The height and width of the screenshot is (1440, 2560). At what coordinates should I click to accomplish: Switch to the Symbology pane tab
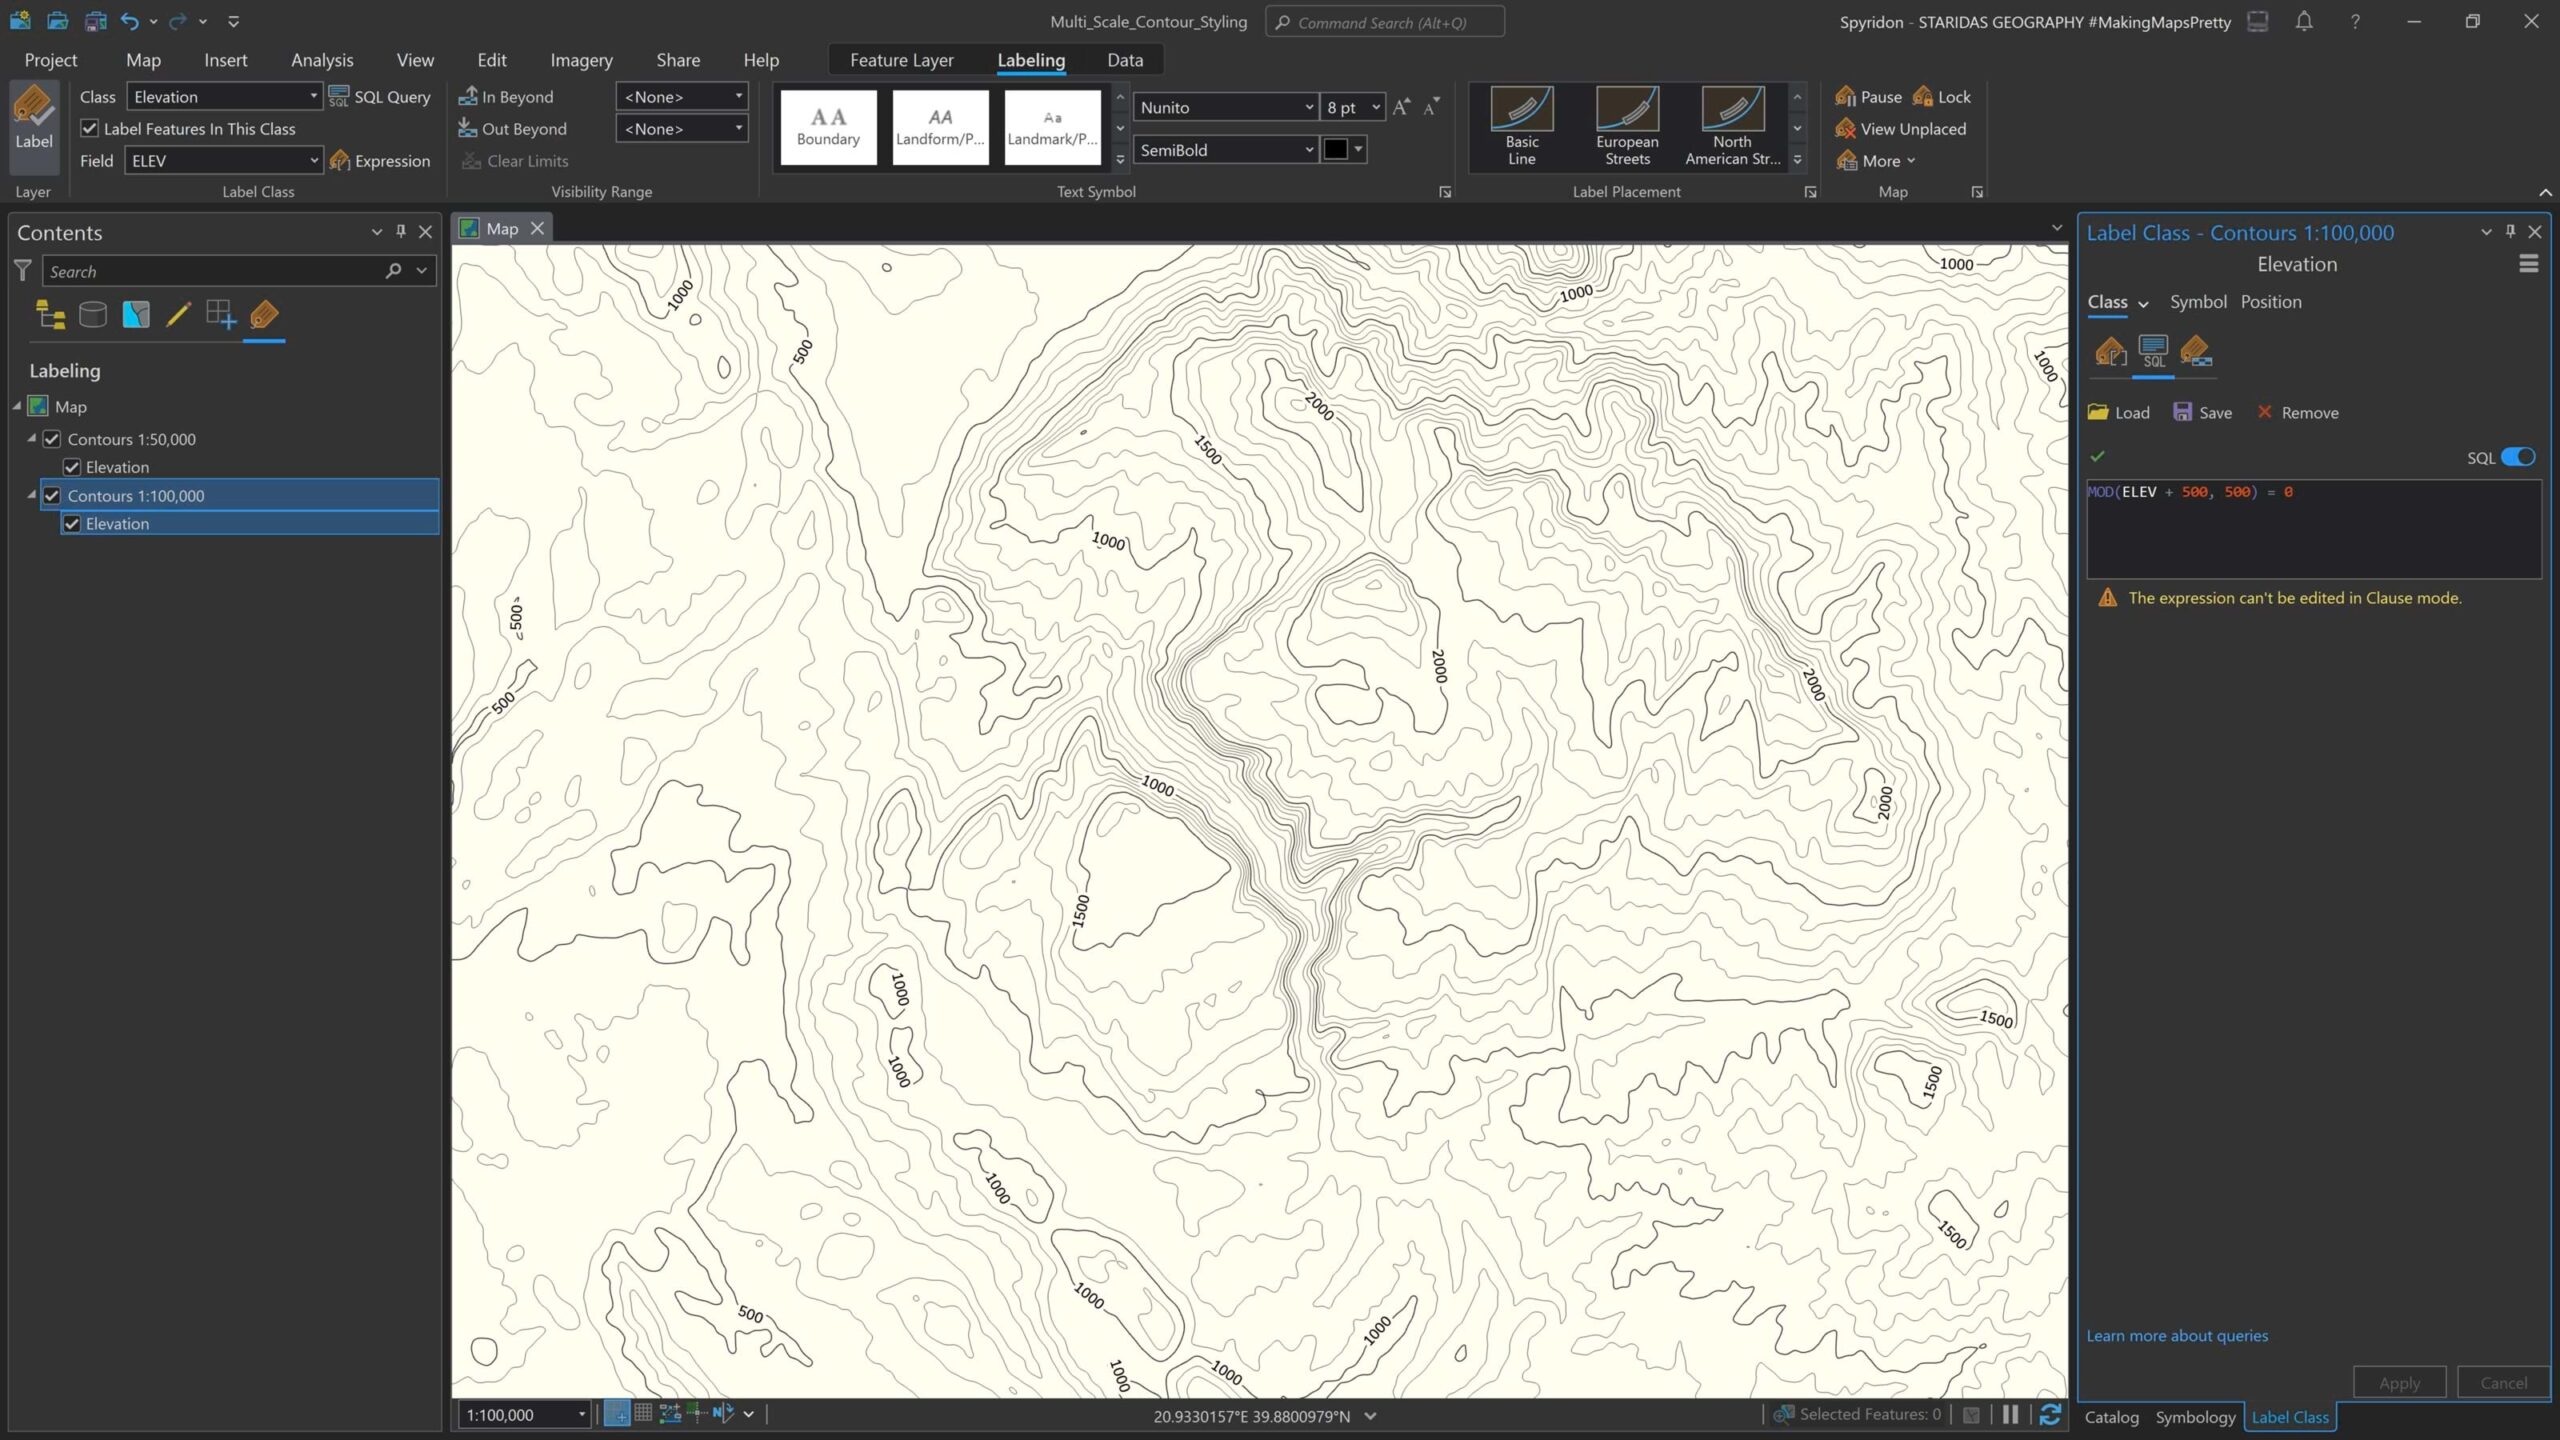pos(2195,1417)
